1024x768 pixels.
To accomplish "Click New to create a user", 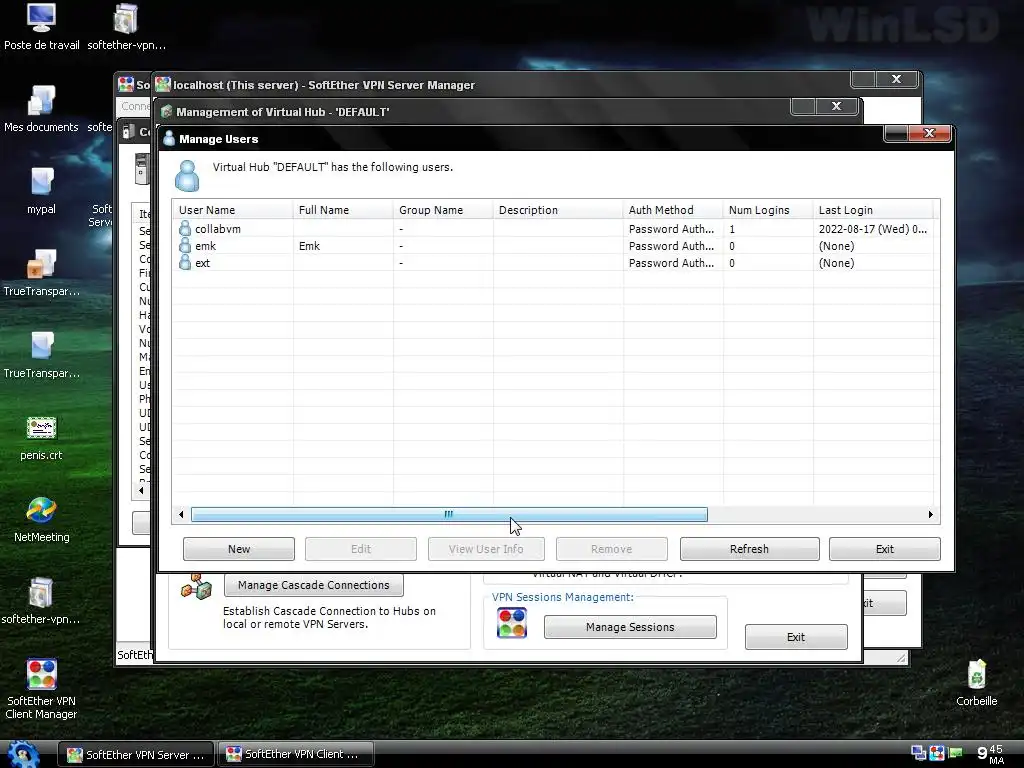I will click(239, 549).
